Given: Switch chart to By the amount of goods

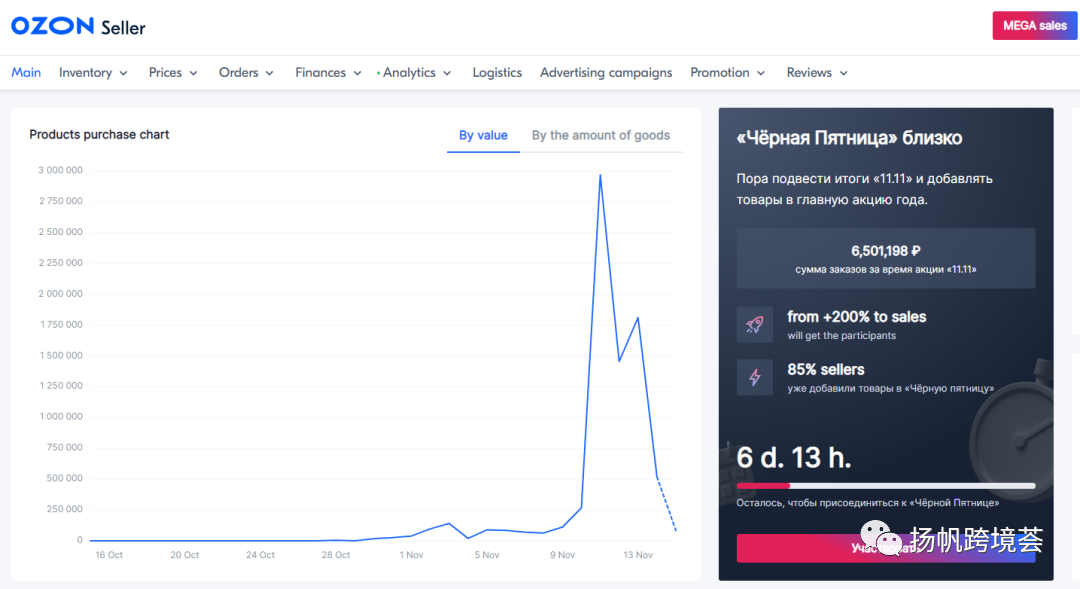Looking at the screenshot, I should 601,135.
